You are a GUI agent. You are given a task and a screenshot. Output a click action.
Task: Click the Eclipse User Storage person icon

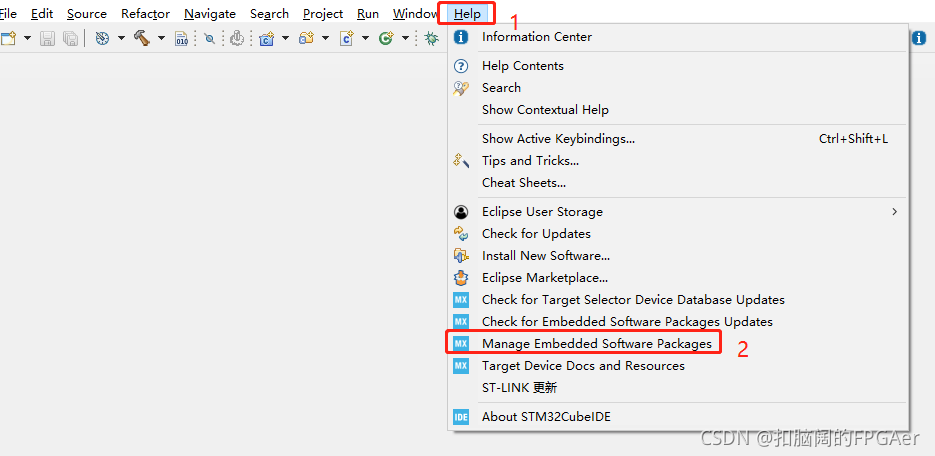(461, 212)
